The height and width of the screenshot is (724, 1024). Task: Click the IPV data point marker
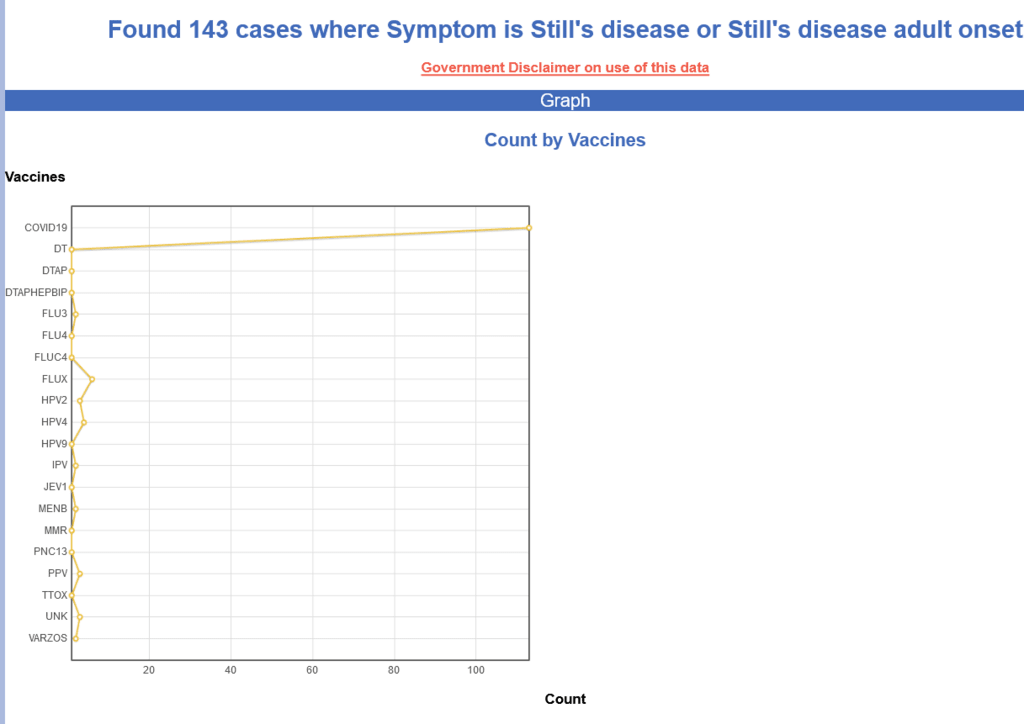76,465
